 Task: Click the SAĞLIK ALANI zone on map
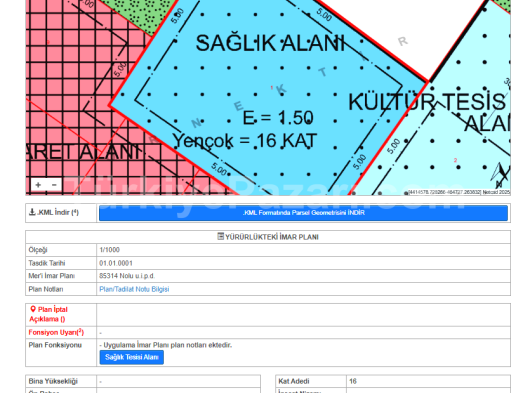pos(270,43)
